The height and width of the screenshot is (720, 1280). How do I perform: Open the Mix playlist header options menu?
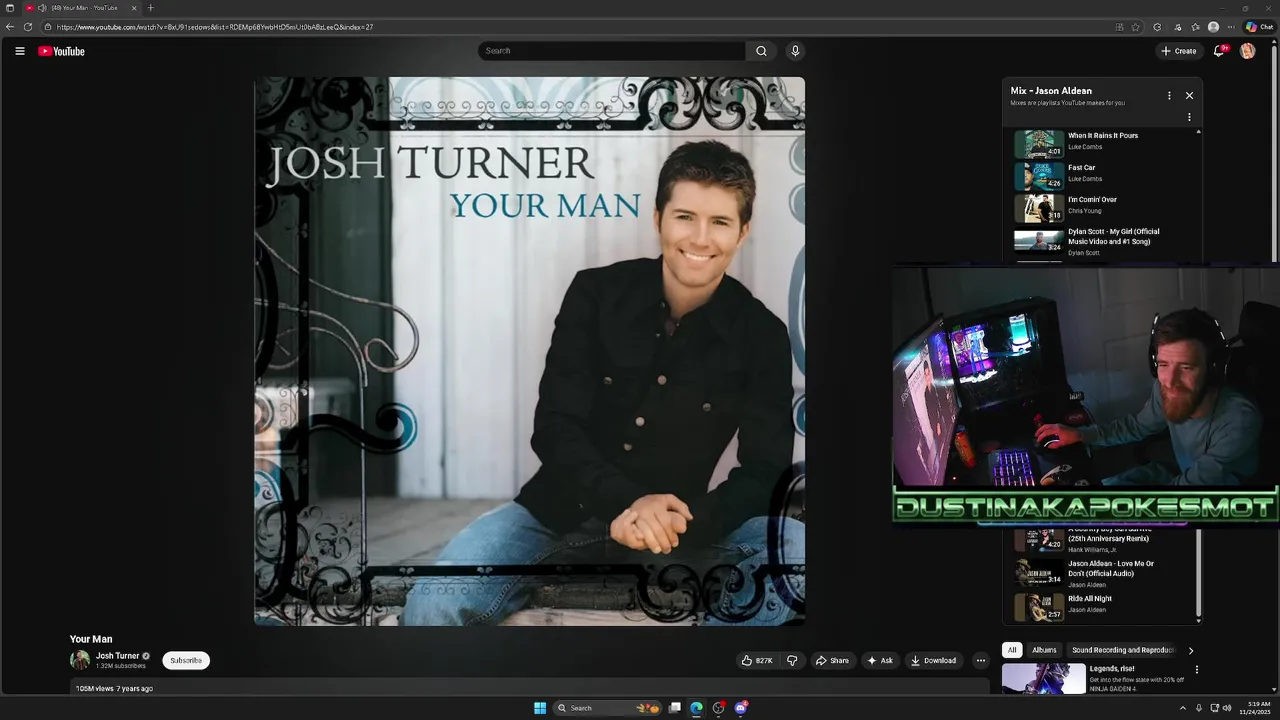pyautogui.click(x=1169, y=96)
